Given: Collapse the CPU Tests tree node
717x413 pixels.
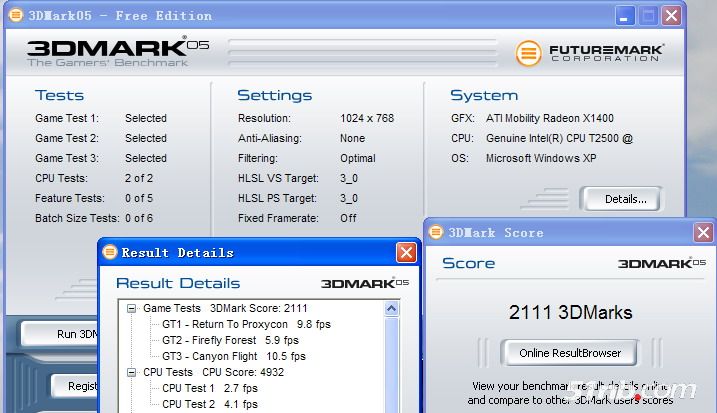Looking at the screenshot, I should pyautogui.click(x=132, y=372).
